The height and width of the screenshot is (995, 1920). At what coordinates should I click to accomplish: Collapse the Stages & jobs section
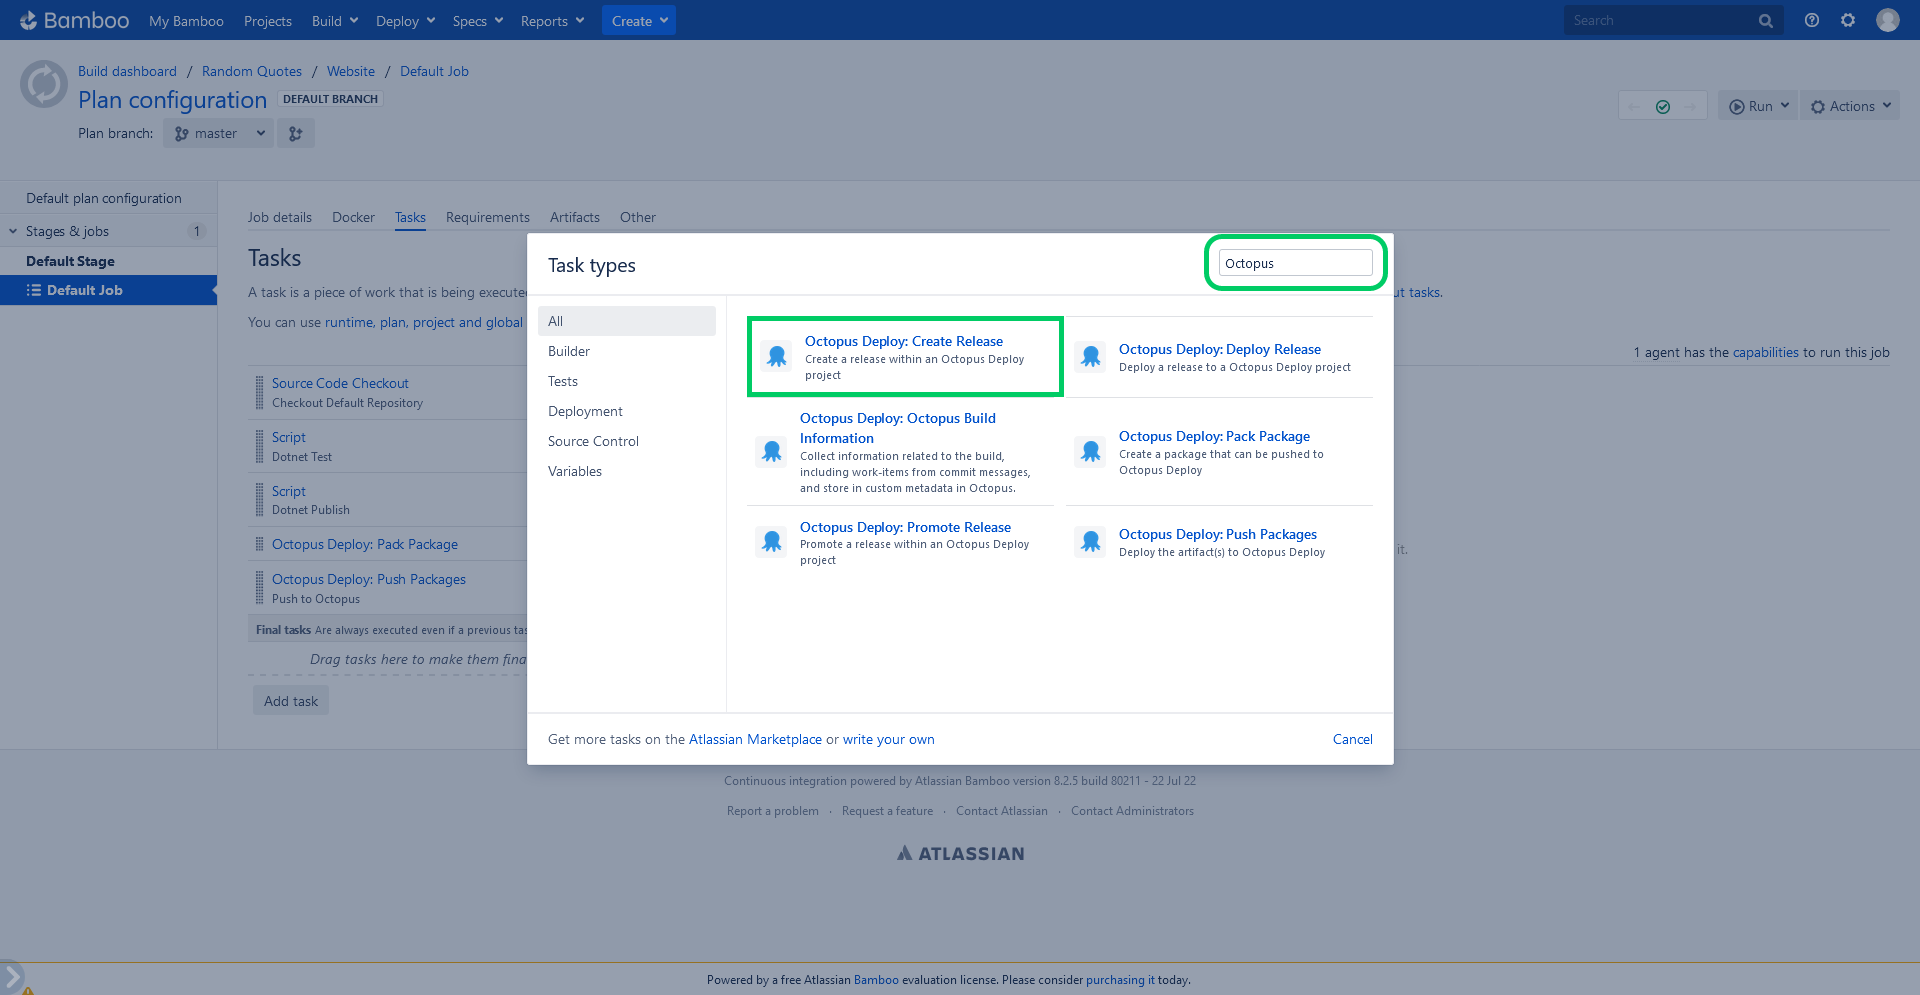[x=14, y=231]
